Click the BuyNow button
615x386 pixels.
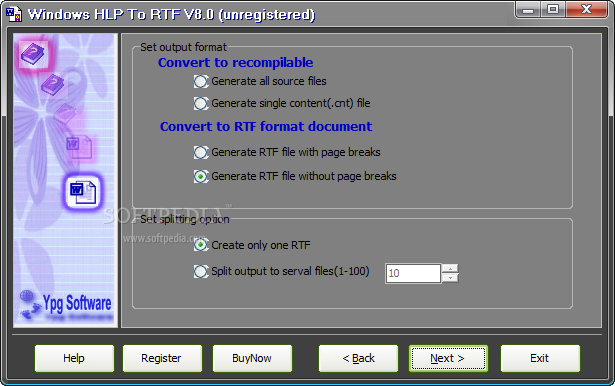click(x=252, y=358)
